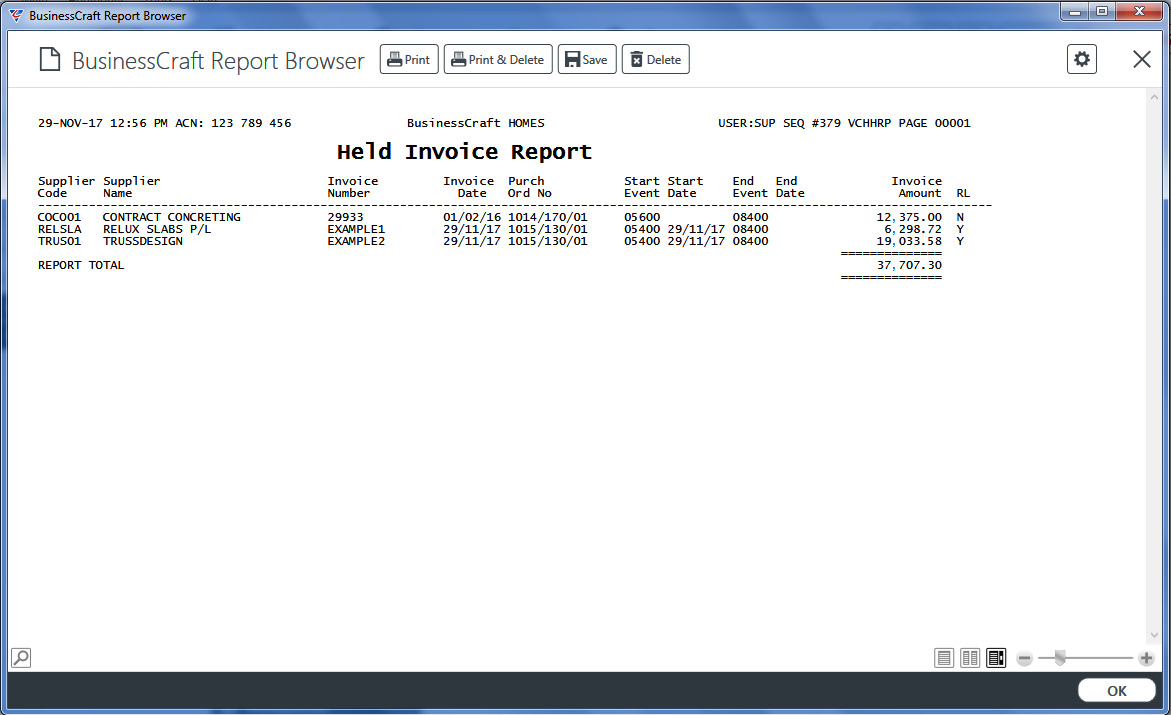Click invoice number 29933
This screenshot has width=1171, height=715.
pyautogui.click(x=345, y=217)
